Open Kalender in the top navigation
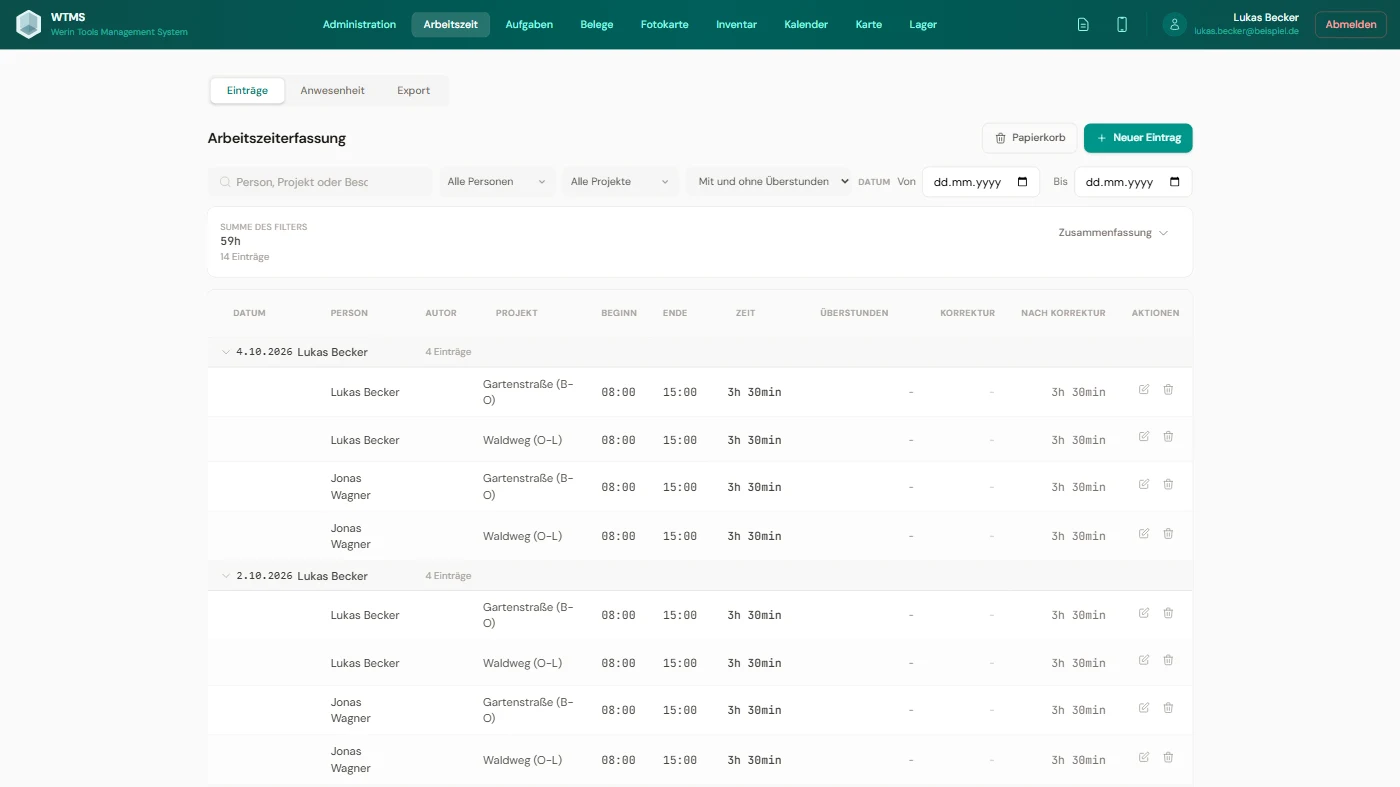The height and width of the screenshot is (787, 1400). 806,25
